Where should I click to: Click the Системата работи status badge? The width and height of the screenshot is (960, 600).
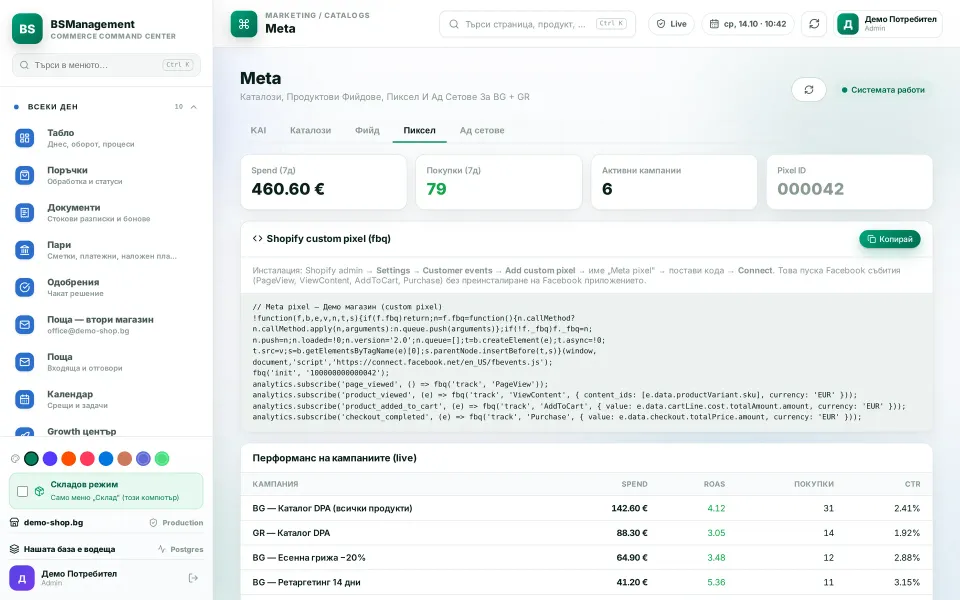[x=883, y=90]
